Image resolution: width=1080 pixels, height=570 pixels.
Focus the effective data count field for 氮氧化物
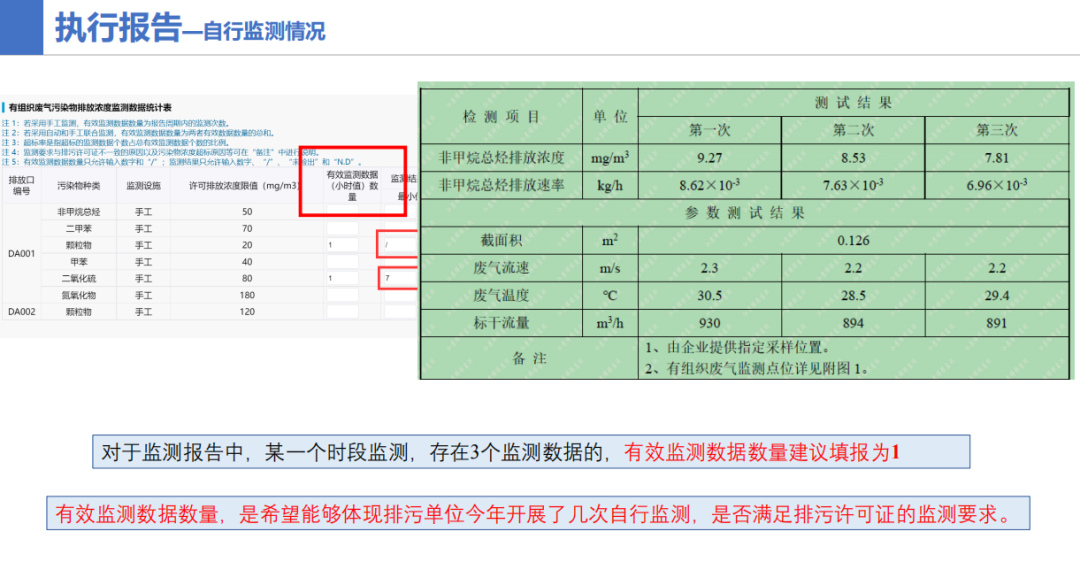[341, 295]
